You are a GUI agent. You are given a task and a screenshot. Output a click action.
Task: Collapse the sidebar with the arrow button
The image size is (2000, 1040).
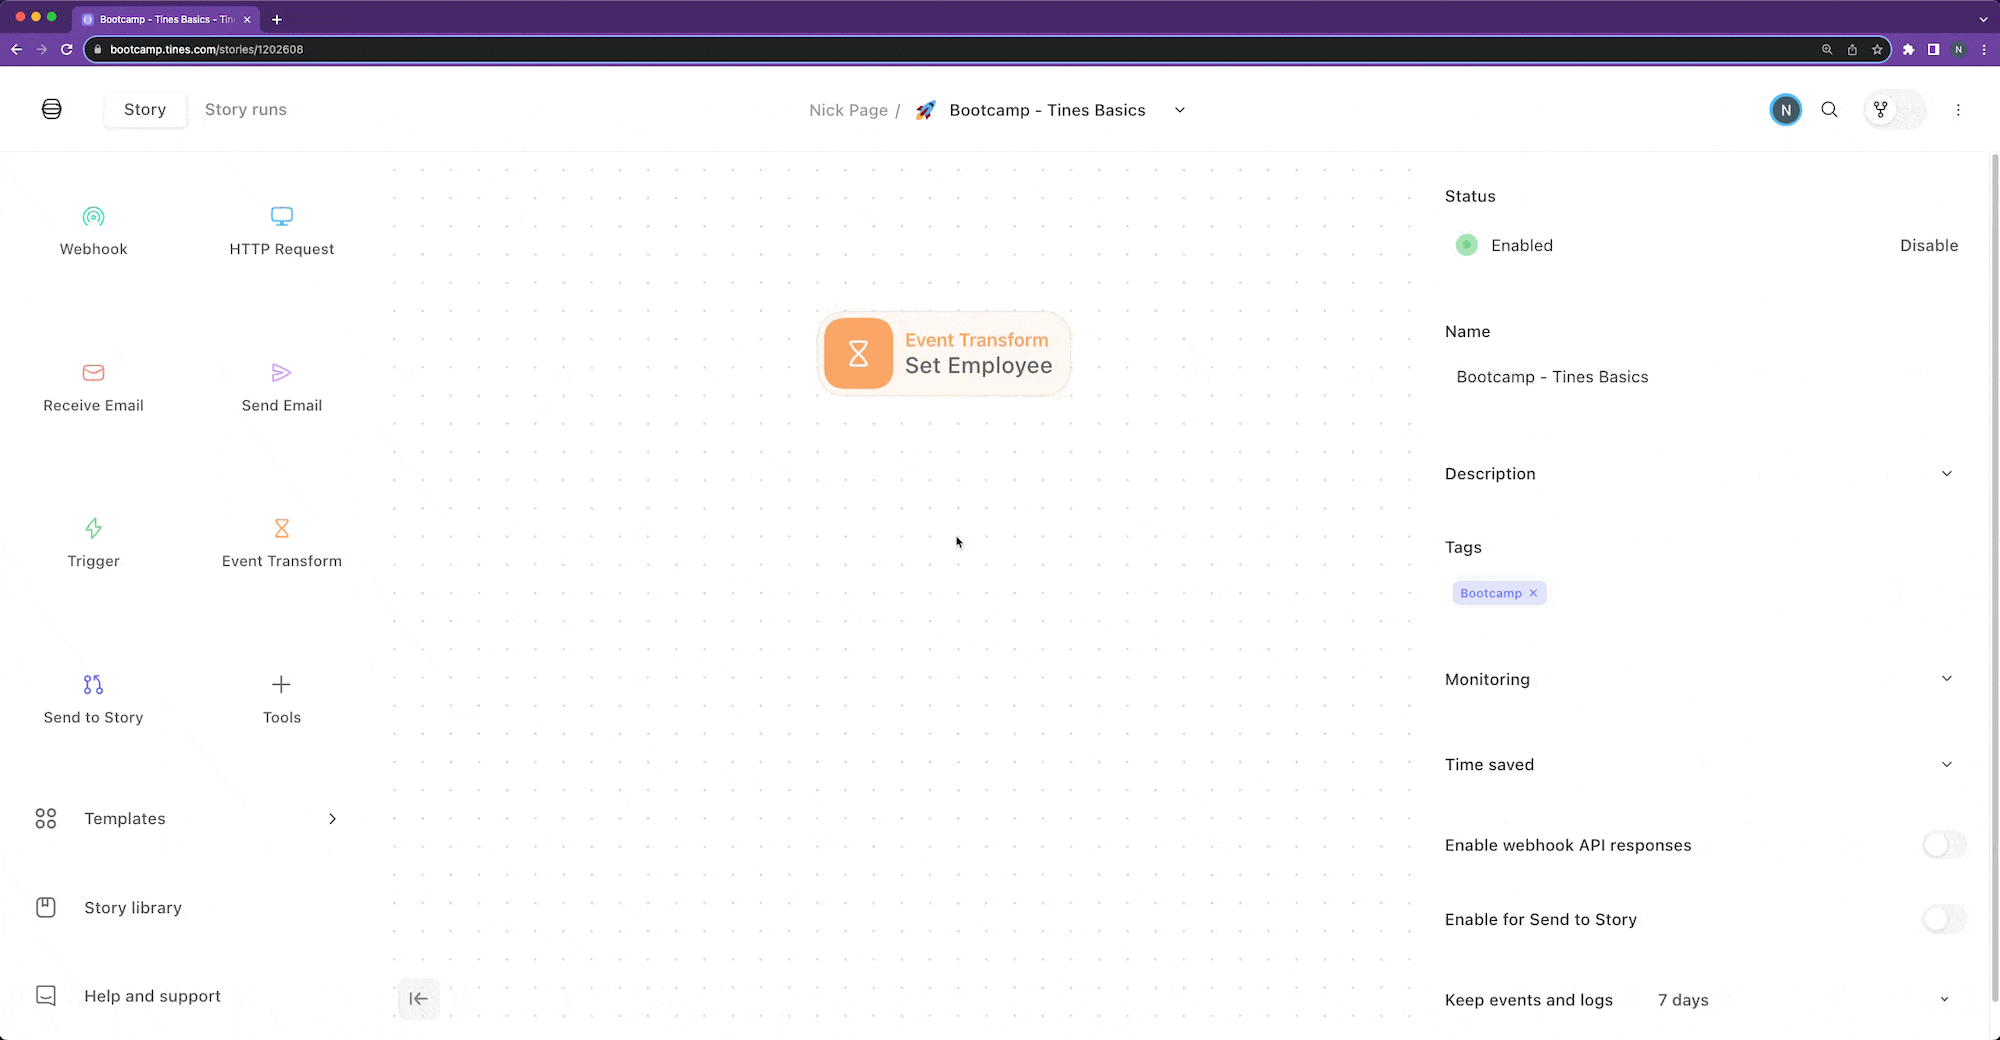click(x=419, y=998)
